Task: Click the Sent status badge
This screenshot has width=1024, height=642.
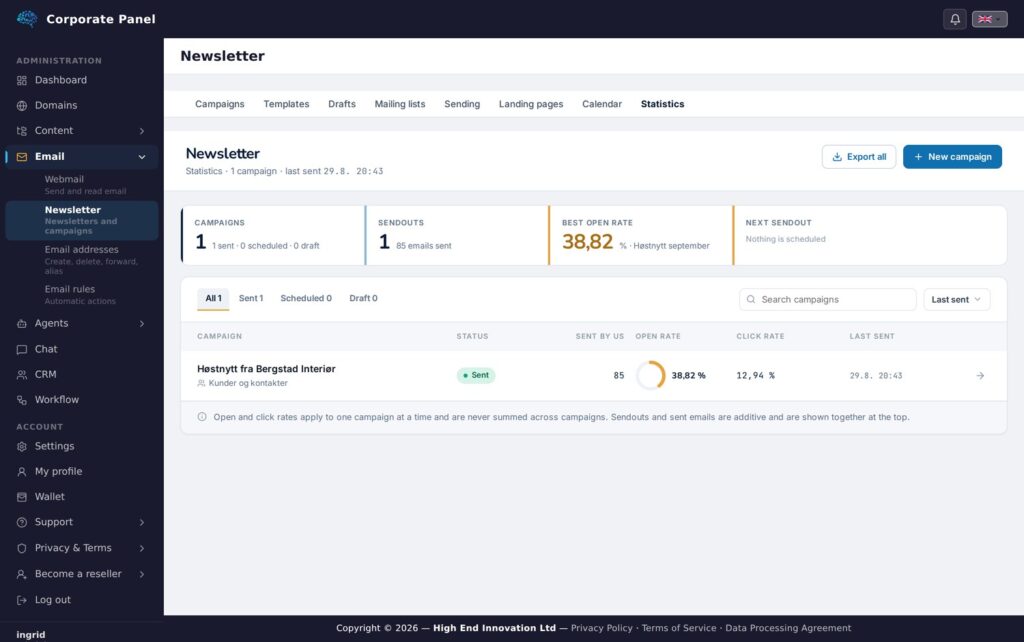Action: click(x=476, y=376)
